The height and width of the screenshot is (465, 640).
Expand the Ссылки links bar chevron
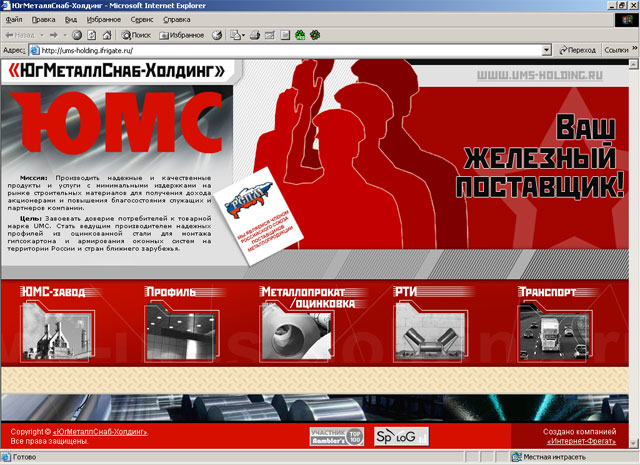(635, 49)
